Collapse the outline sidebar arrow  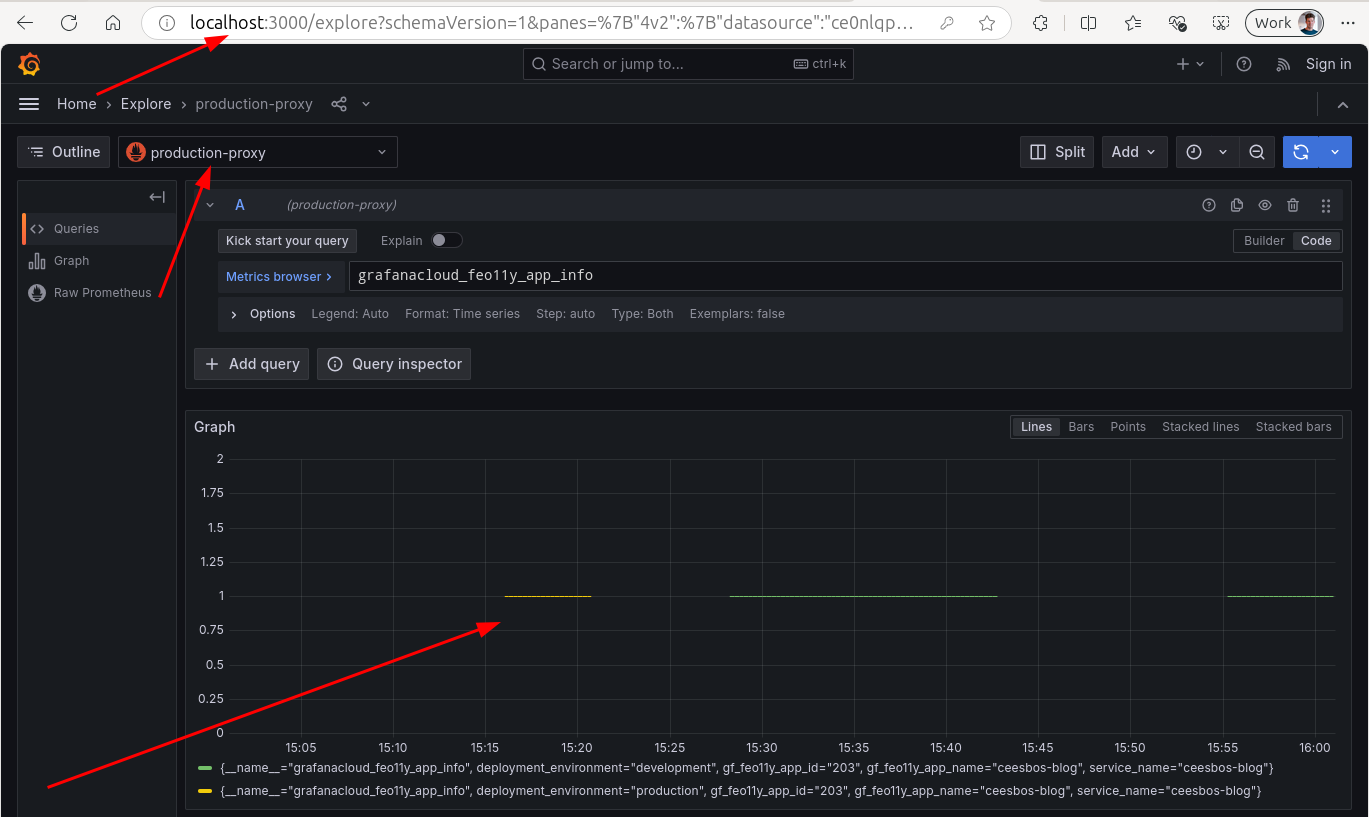pyautogui.click(x=157, y=197)
